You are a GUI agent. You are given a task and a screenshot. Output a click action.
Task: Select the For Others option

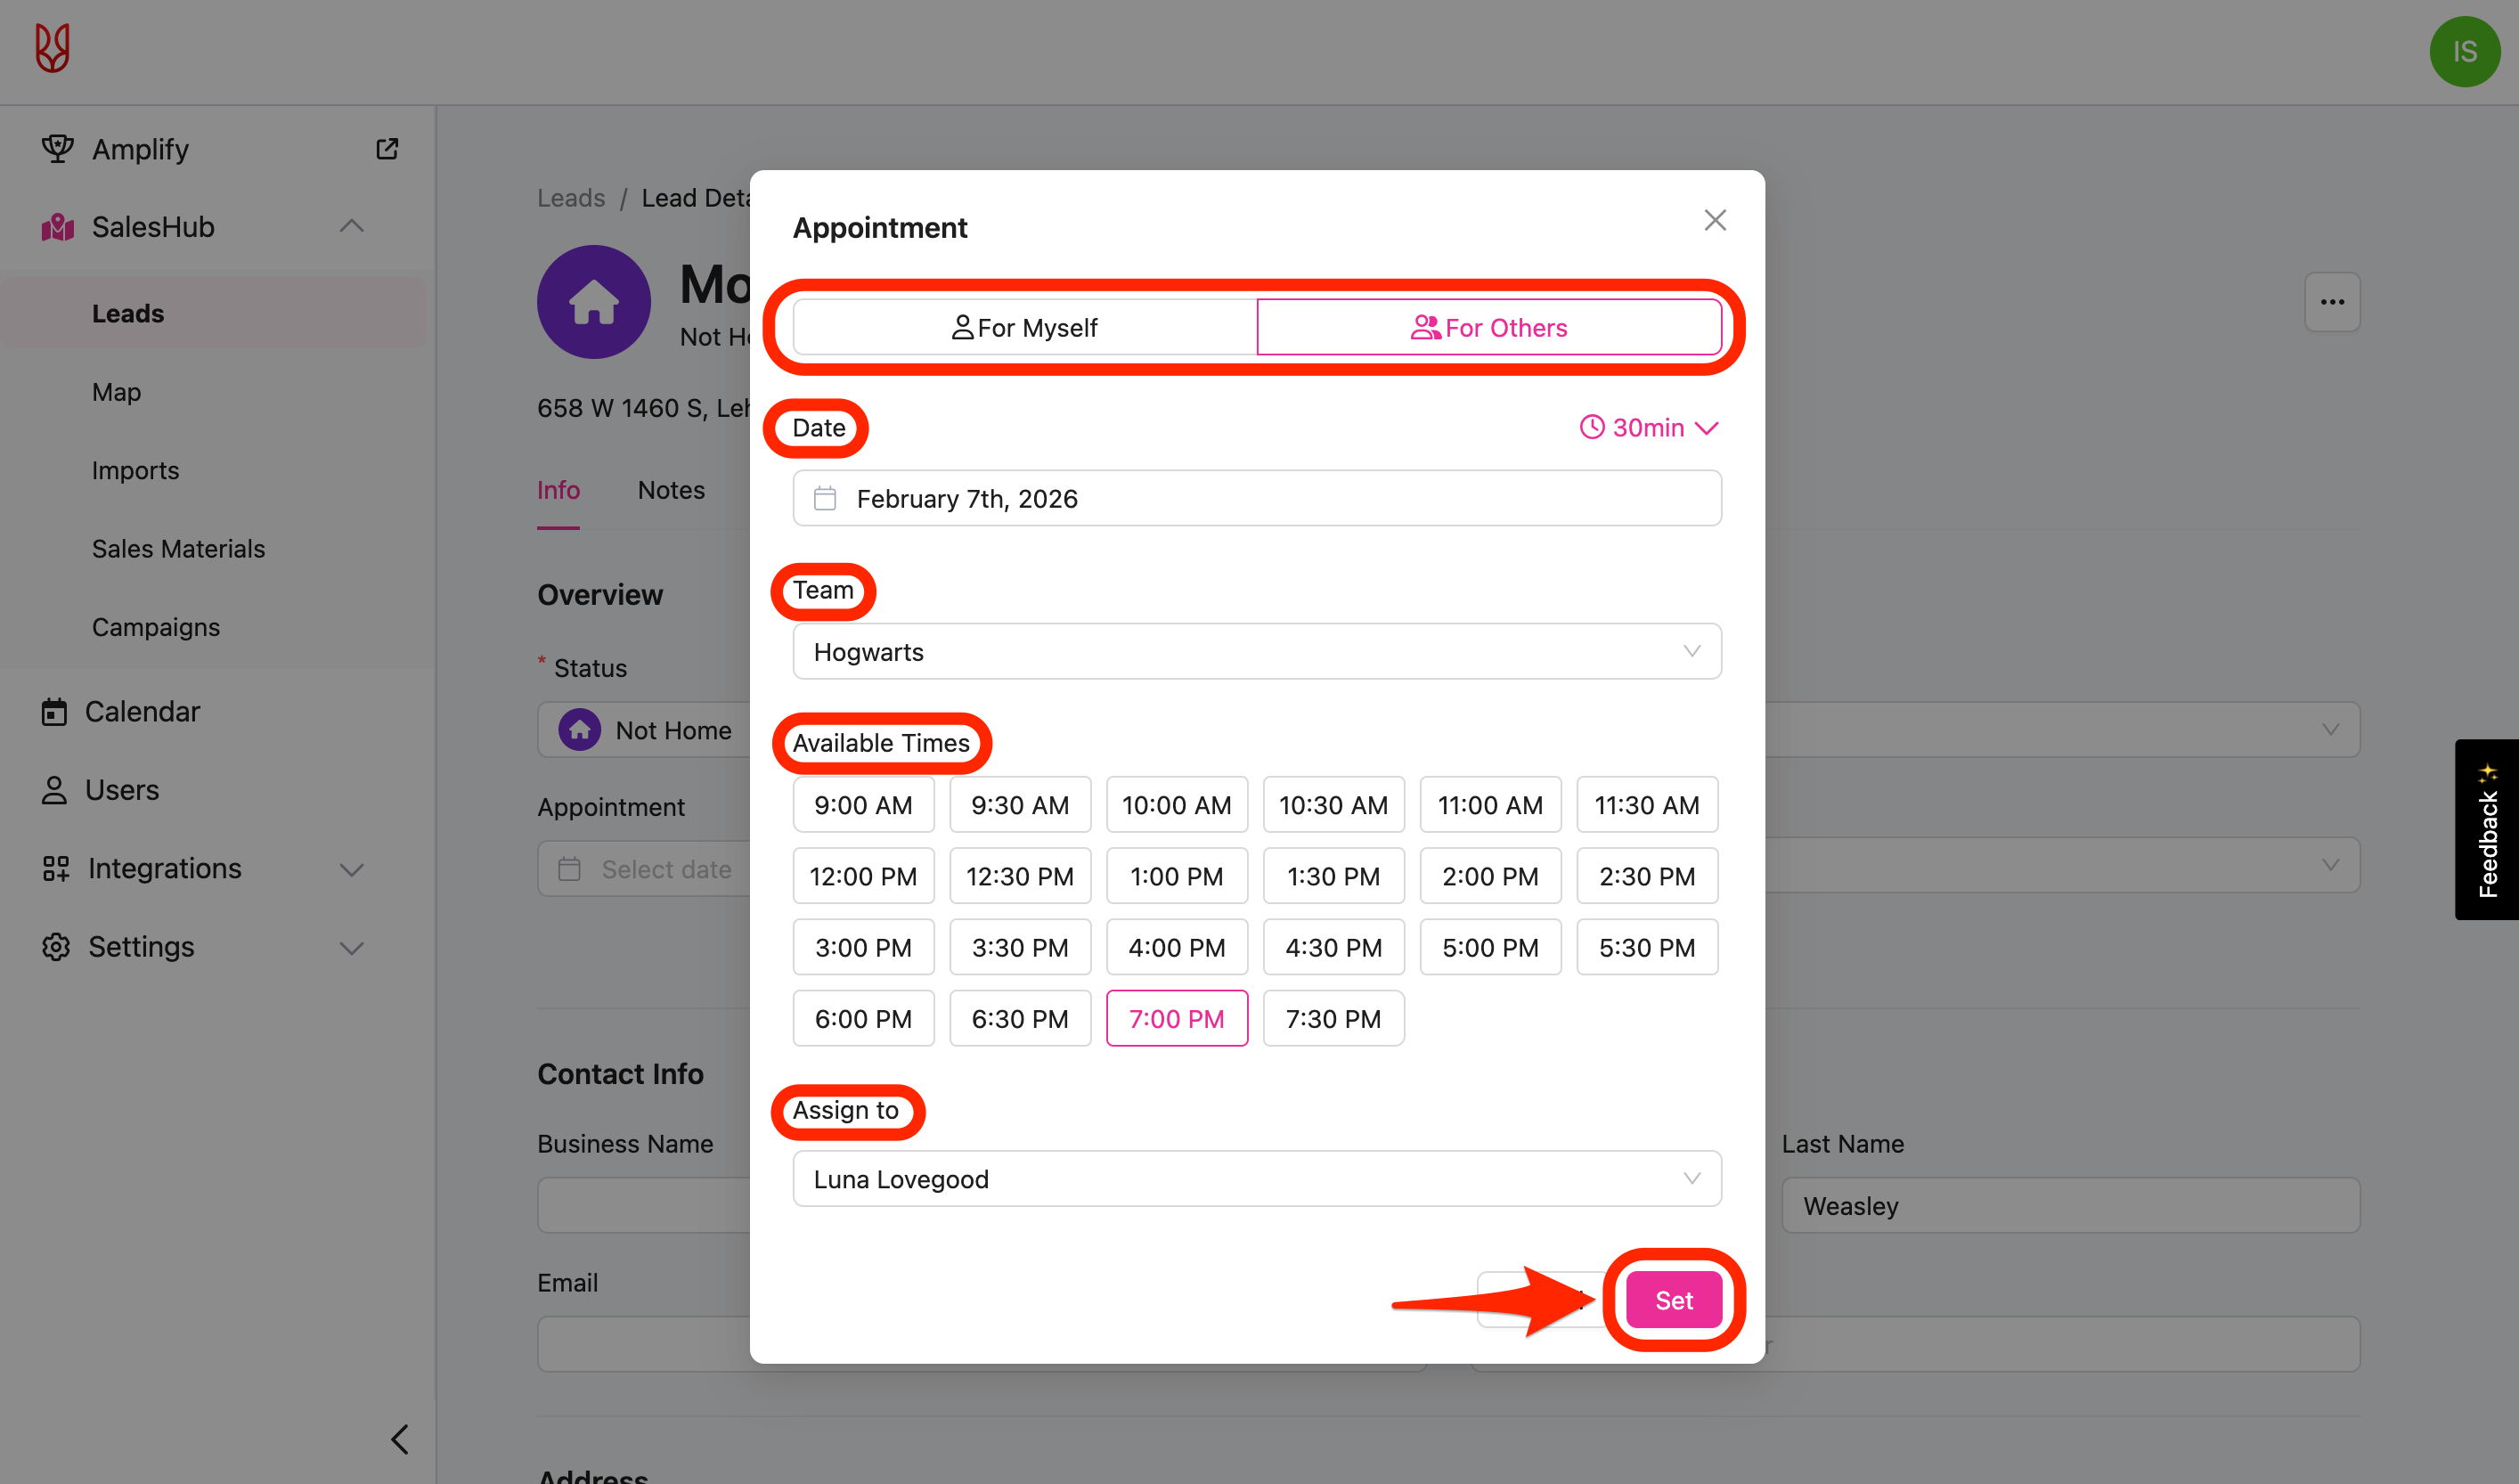point(1489,328)
